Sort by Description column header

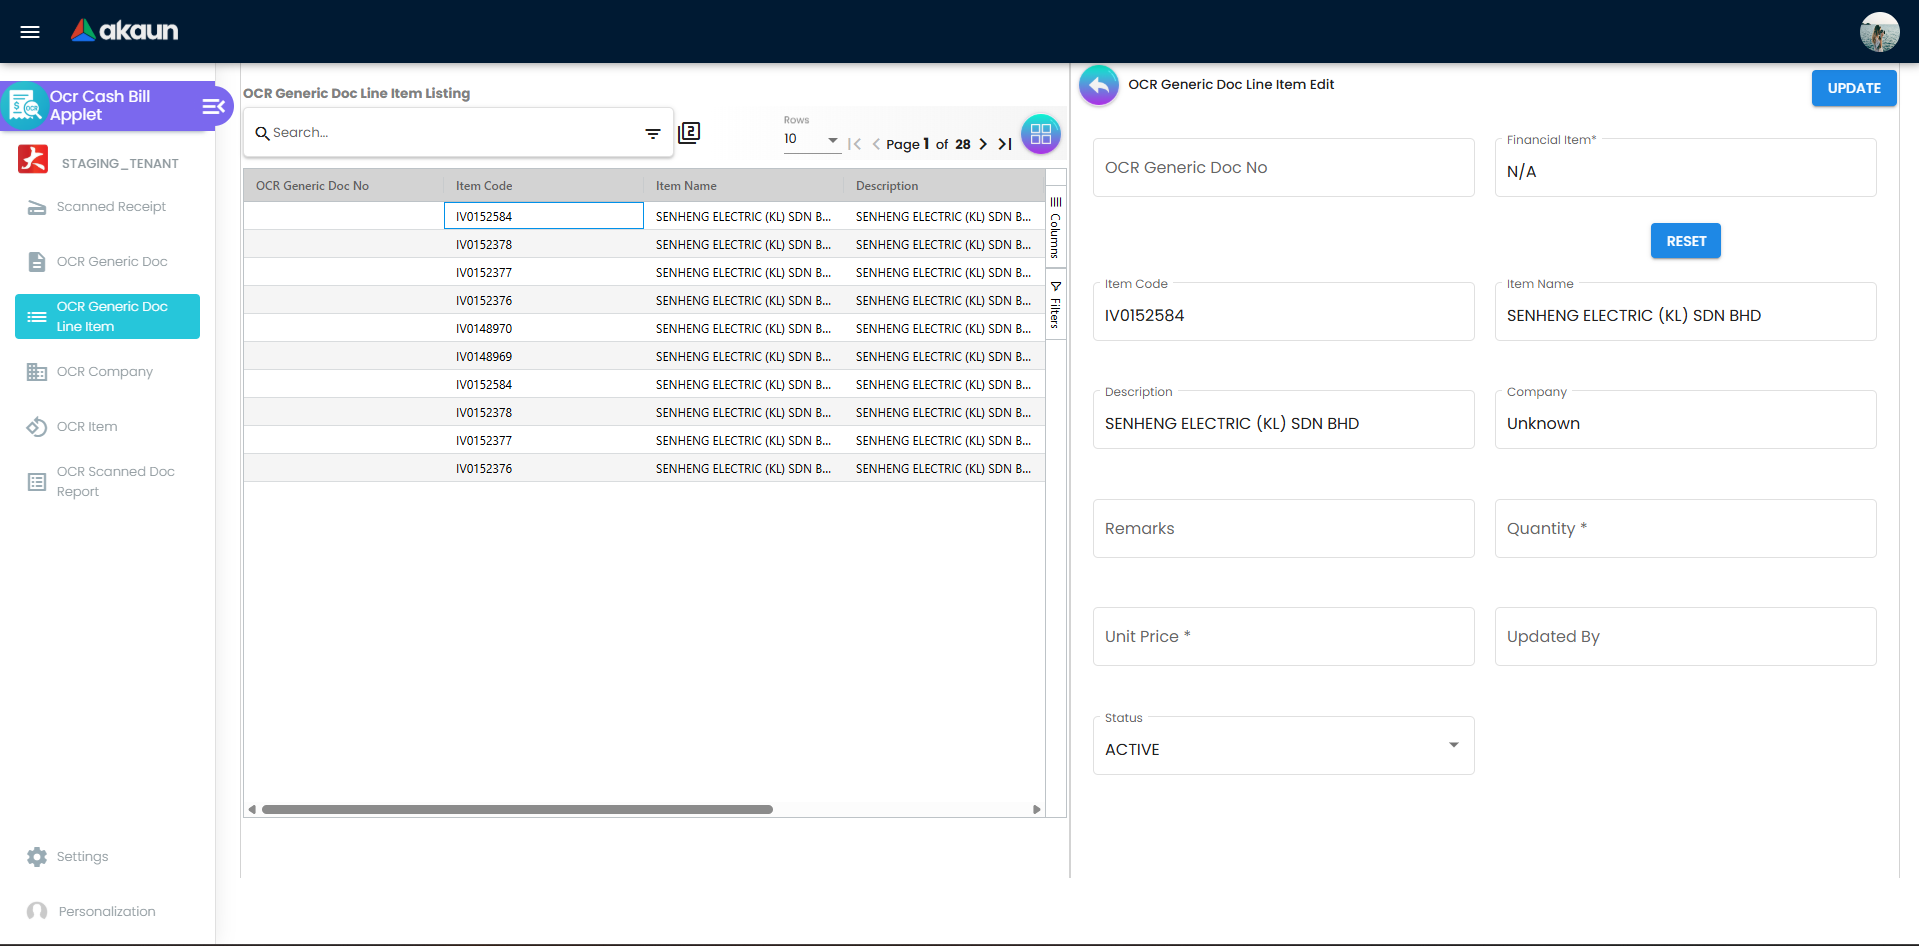pos(944,186)
